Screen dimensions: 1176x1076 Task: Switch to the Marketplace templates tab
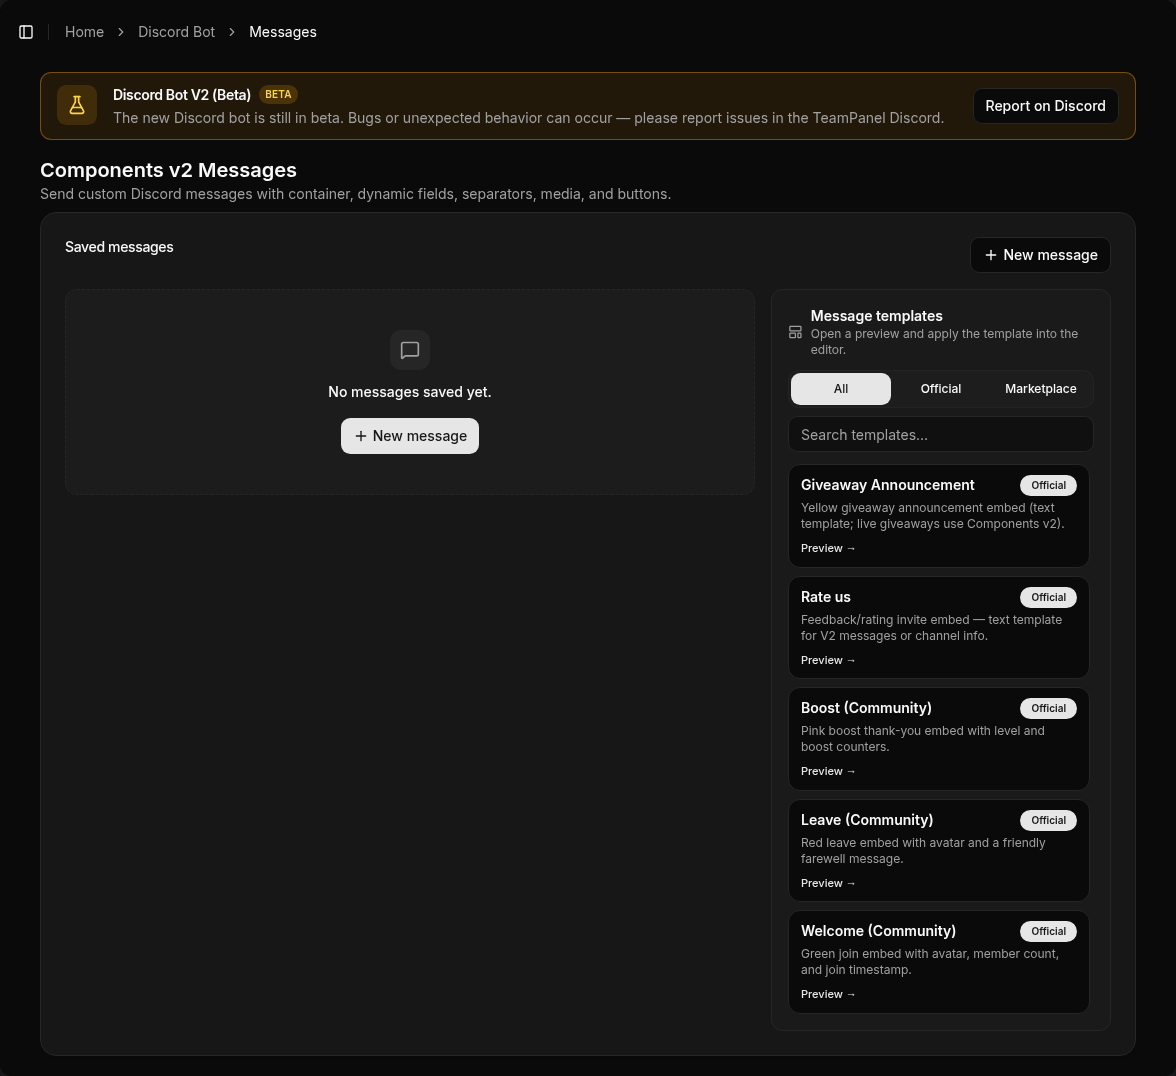[x=1040, y=388]
